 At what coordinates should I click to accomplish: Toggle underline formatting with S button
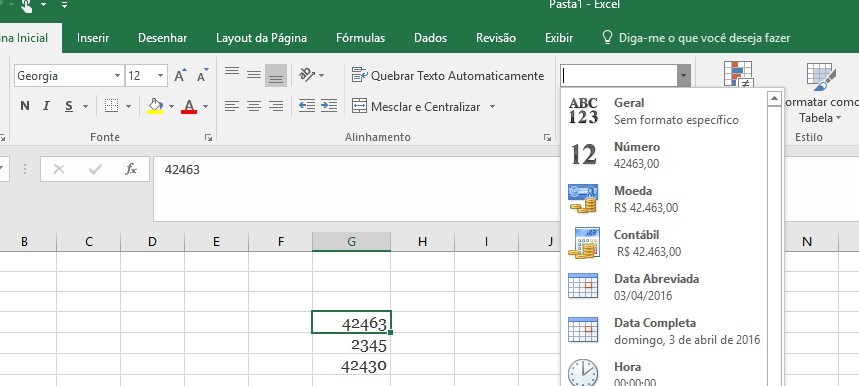[68, 106]
